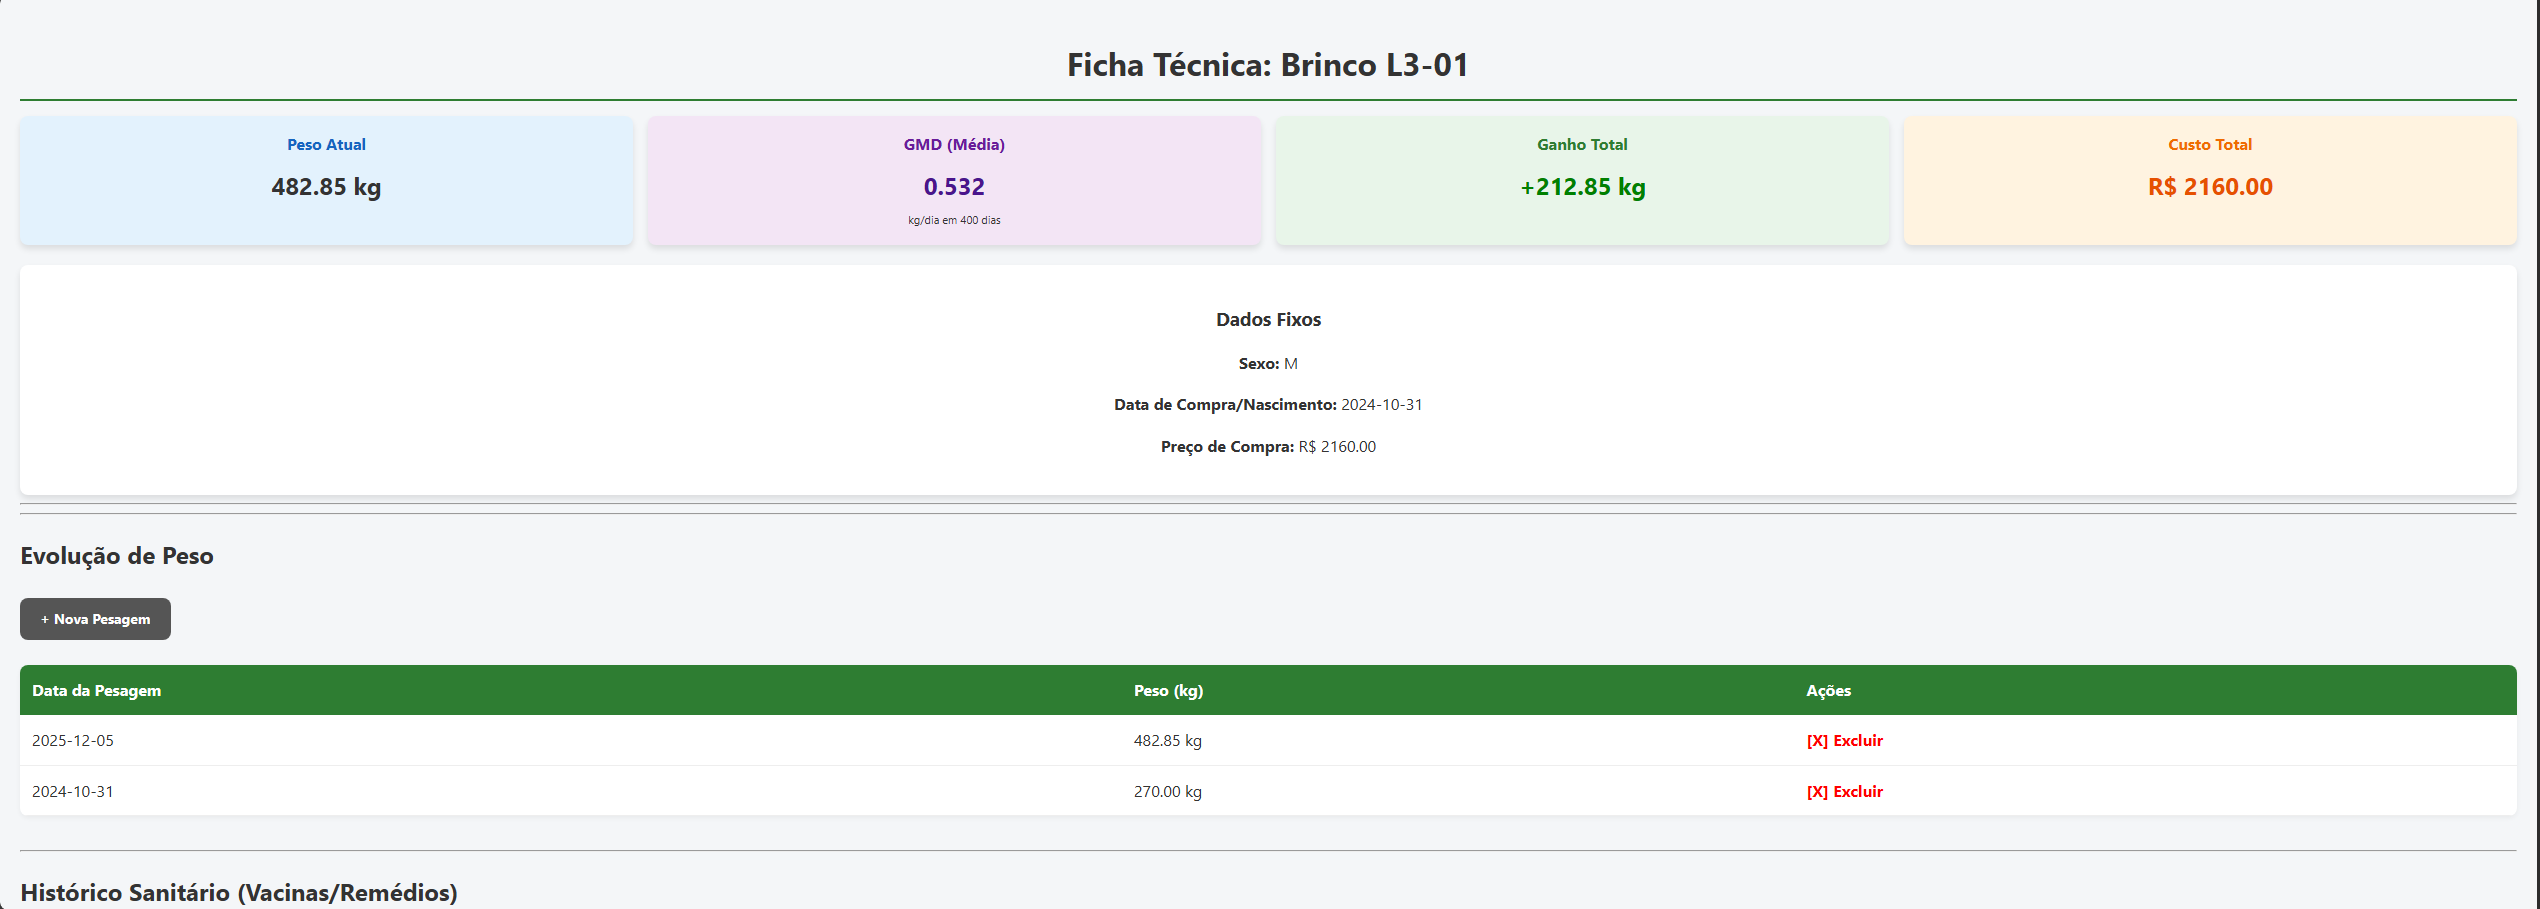Select the GMD (Média) summary card
Image resolution: width=2540 pixels, height=909 pixels.
click(x=953, y=180)
